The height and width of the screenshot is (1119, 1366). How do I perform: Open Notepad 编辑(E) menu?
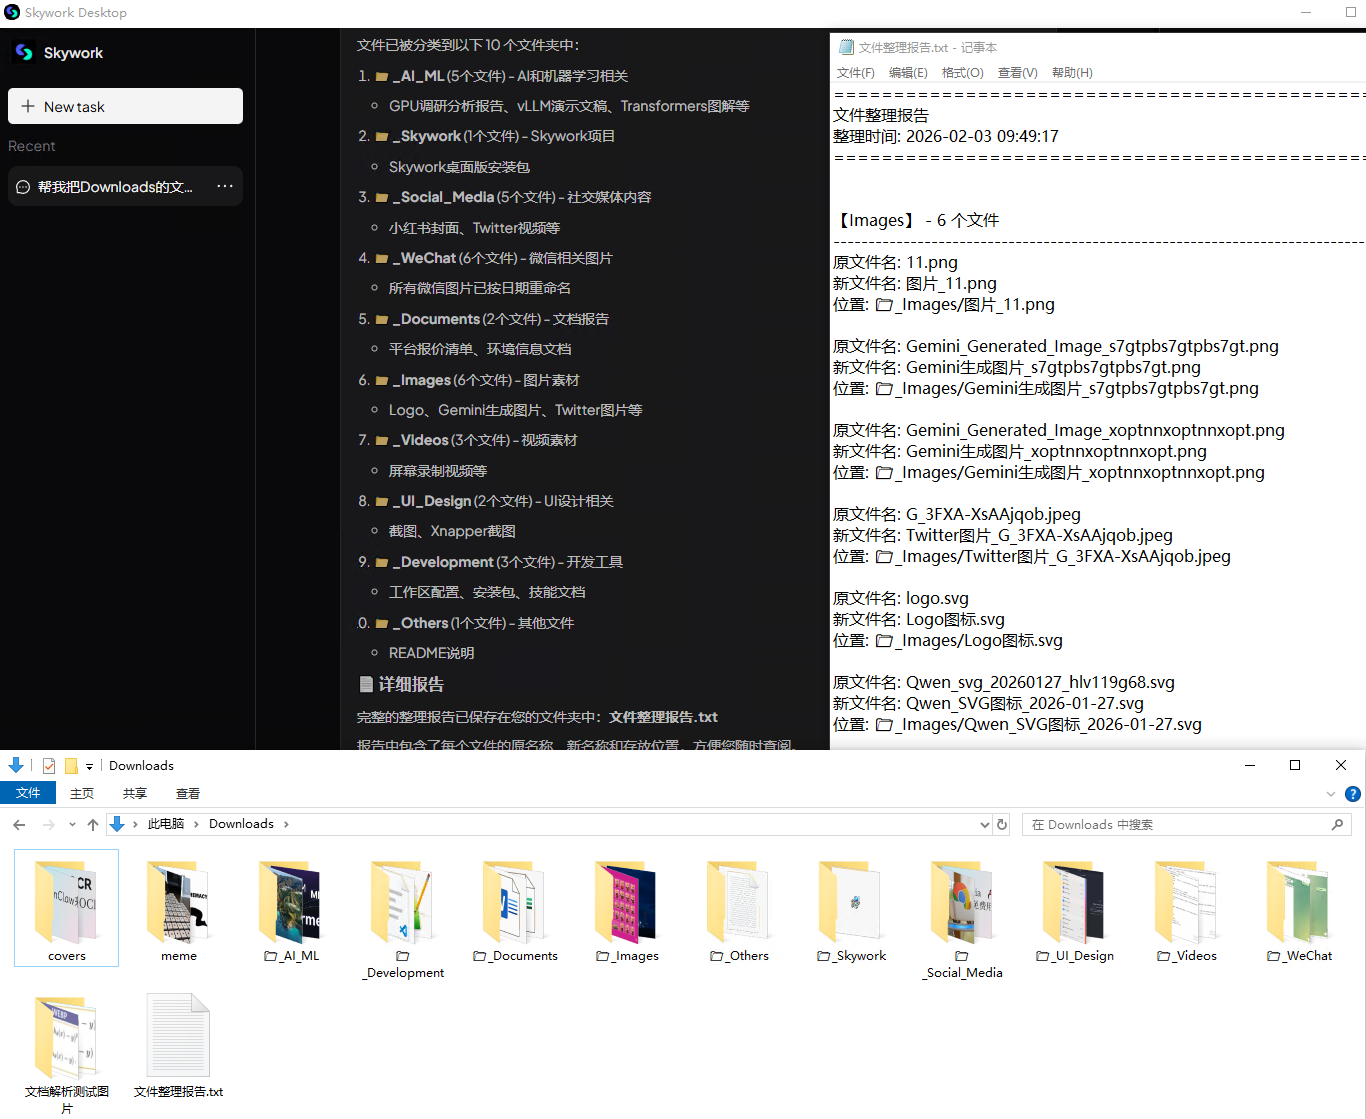pos(908,73)
